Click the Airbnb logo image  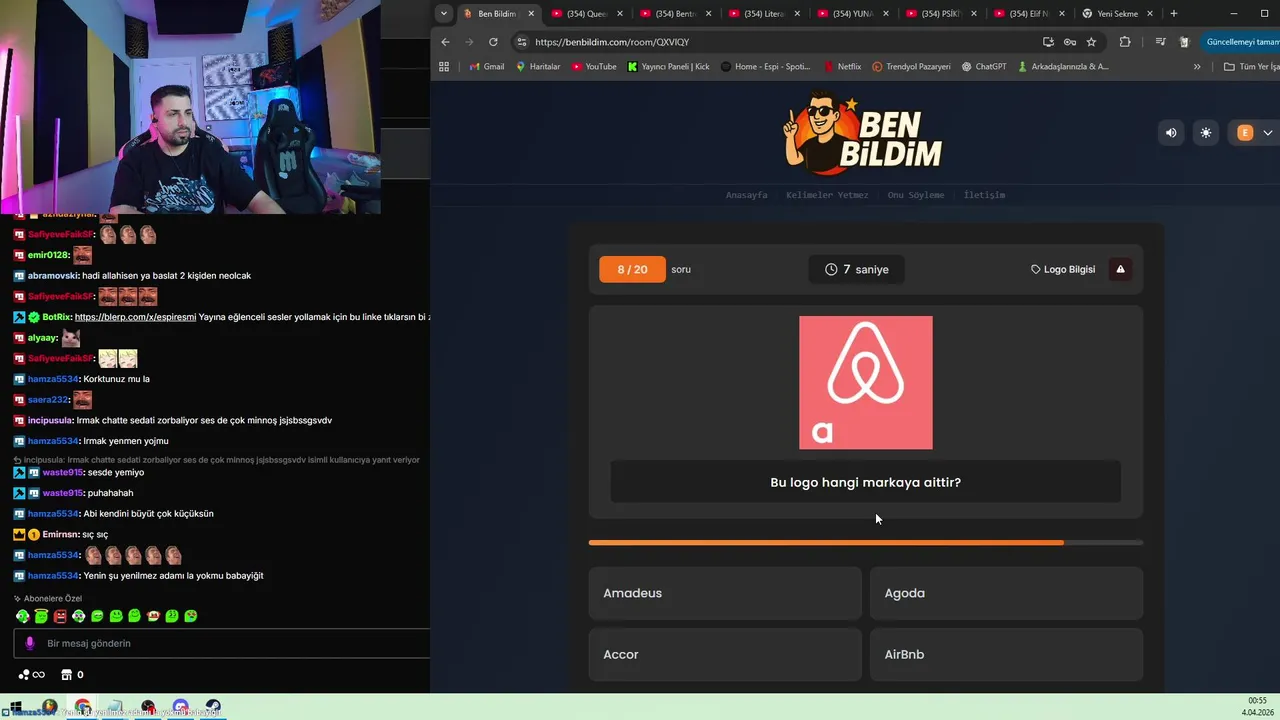(866, 383)
